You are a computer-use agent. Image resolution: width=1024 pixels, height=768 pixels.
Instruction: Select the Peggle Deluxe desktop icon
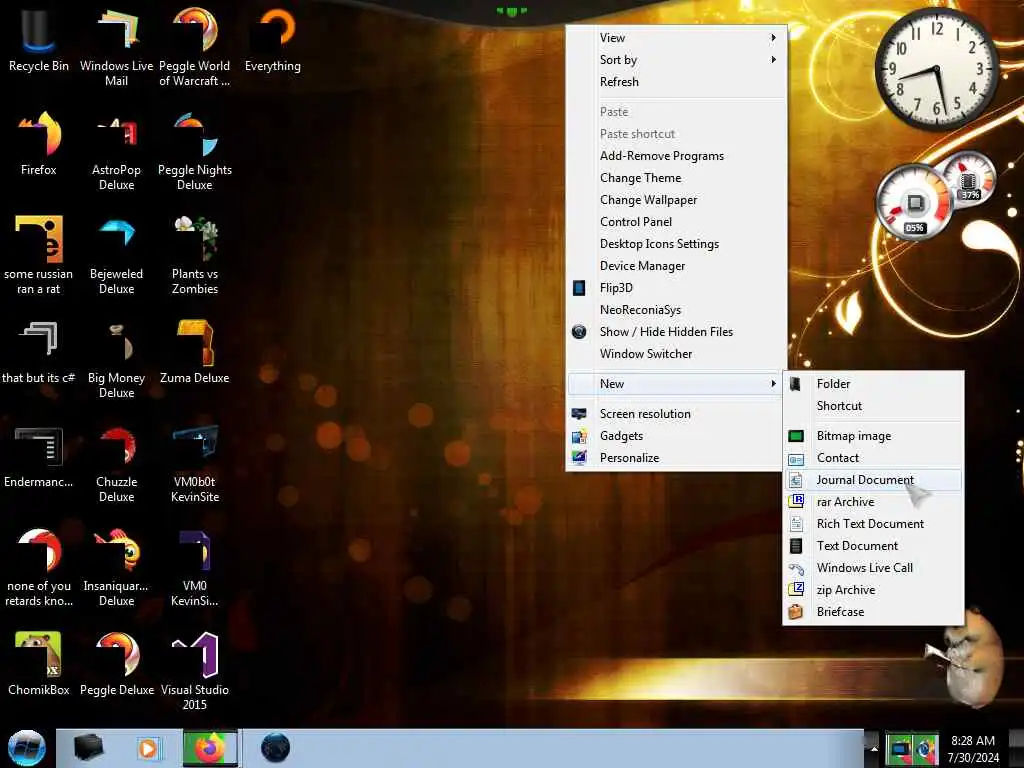pyautogui.click(x=116, y=664)
